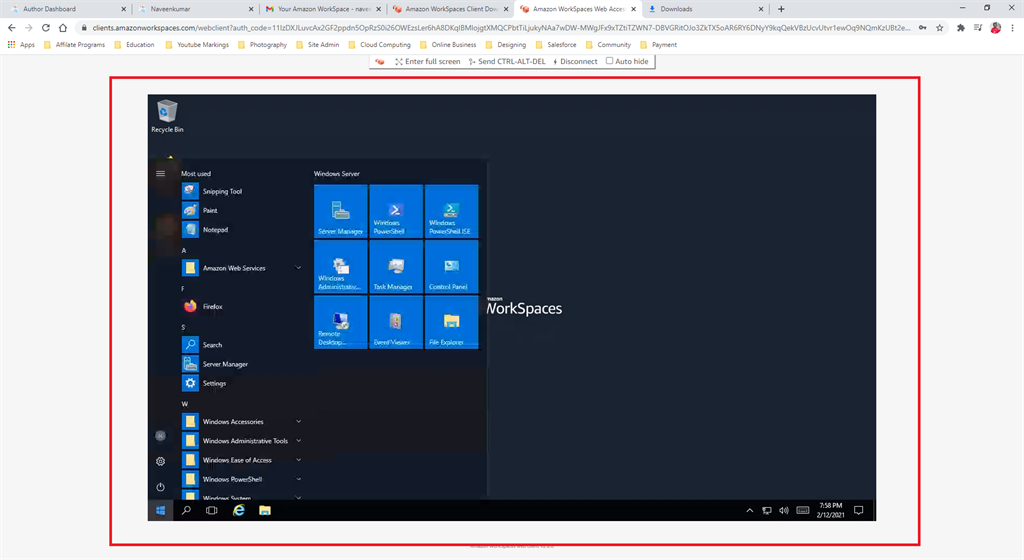Open the Youtube Markings bookmark folder
This screenshot has height=560, width=1024.
click(x=197, y=44)
